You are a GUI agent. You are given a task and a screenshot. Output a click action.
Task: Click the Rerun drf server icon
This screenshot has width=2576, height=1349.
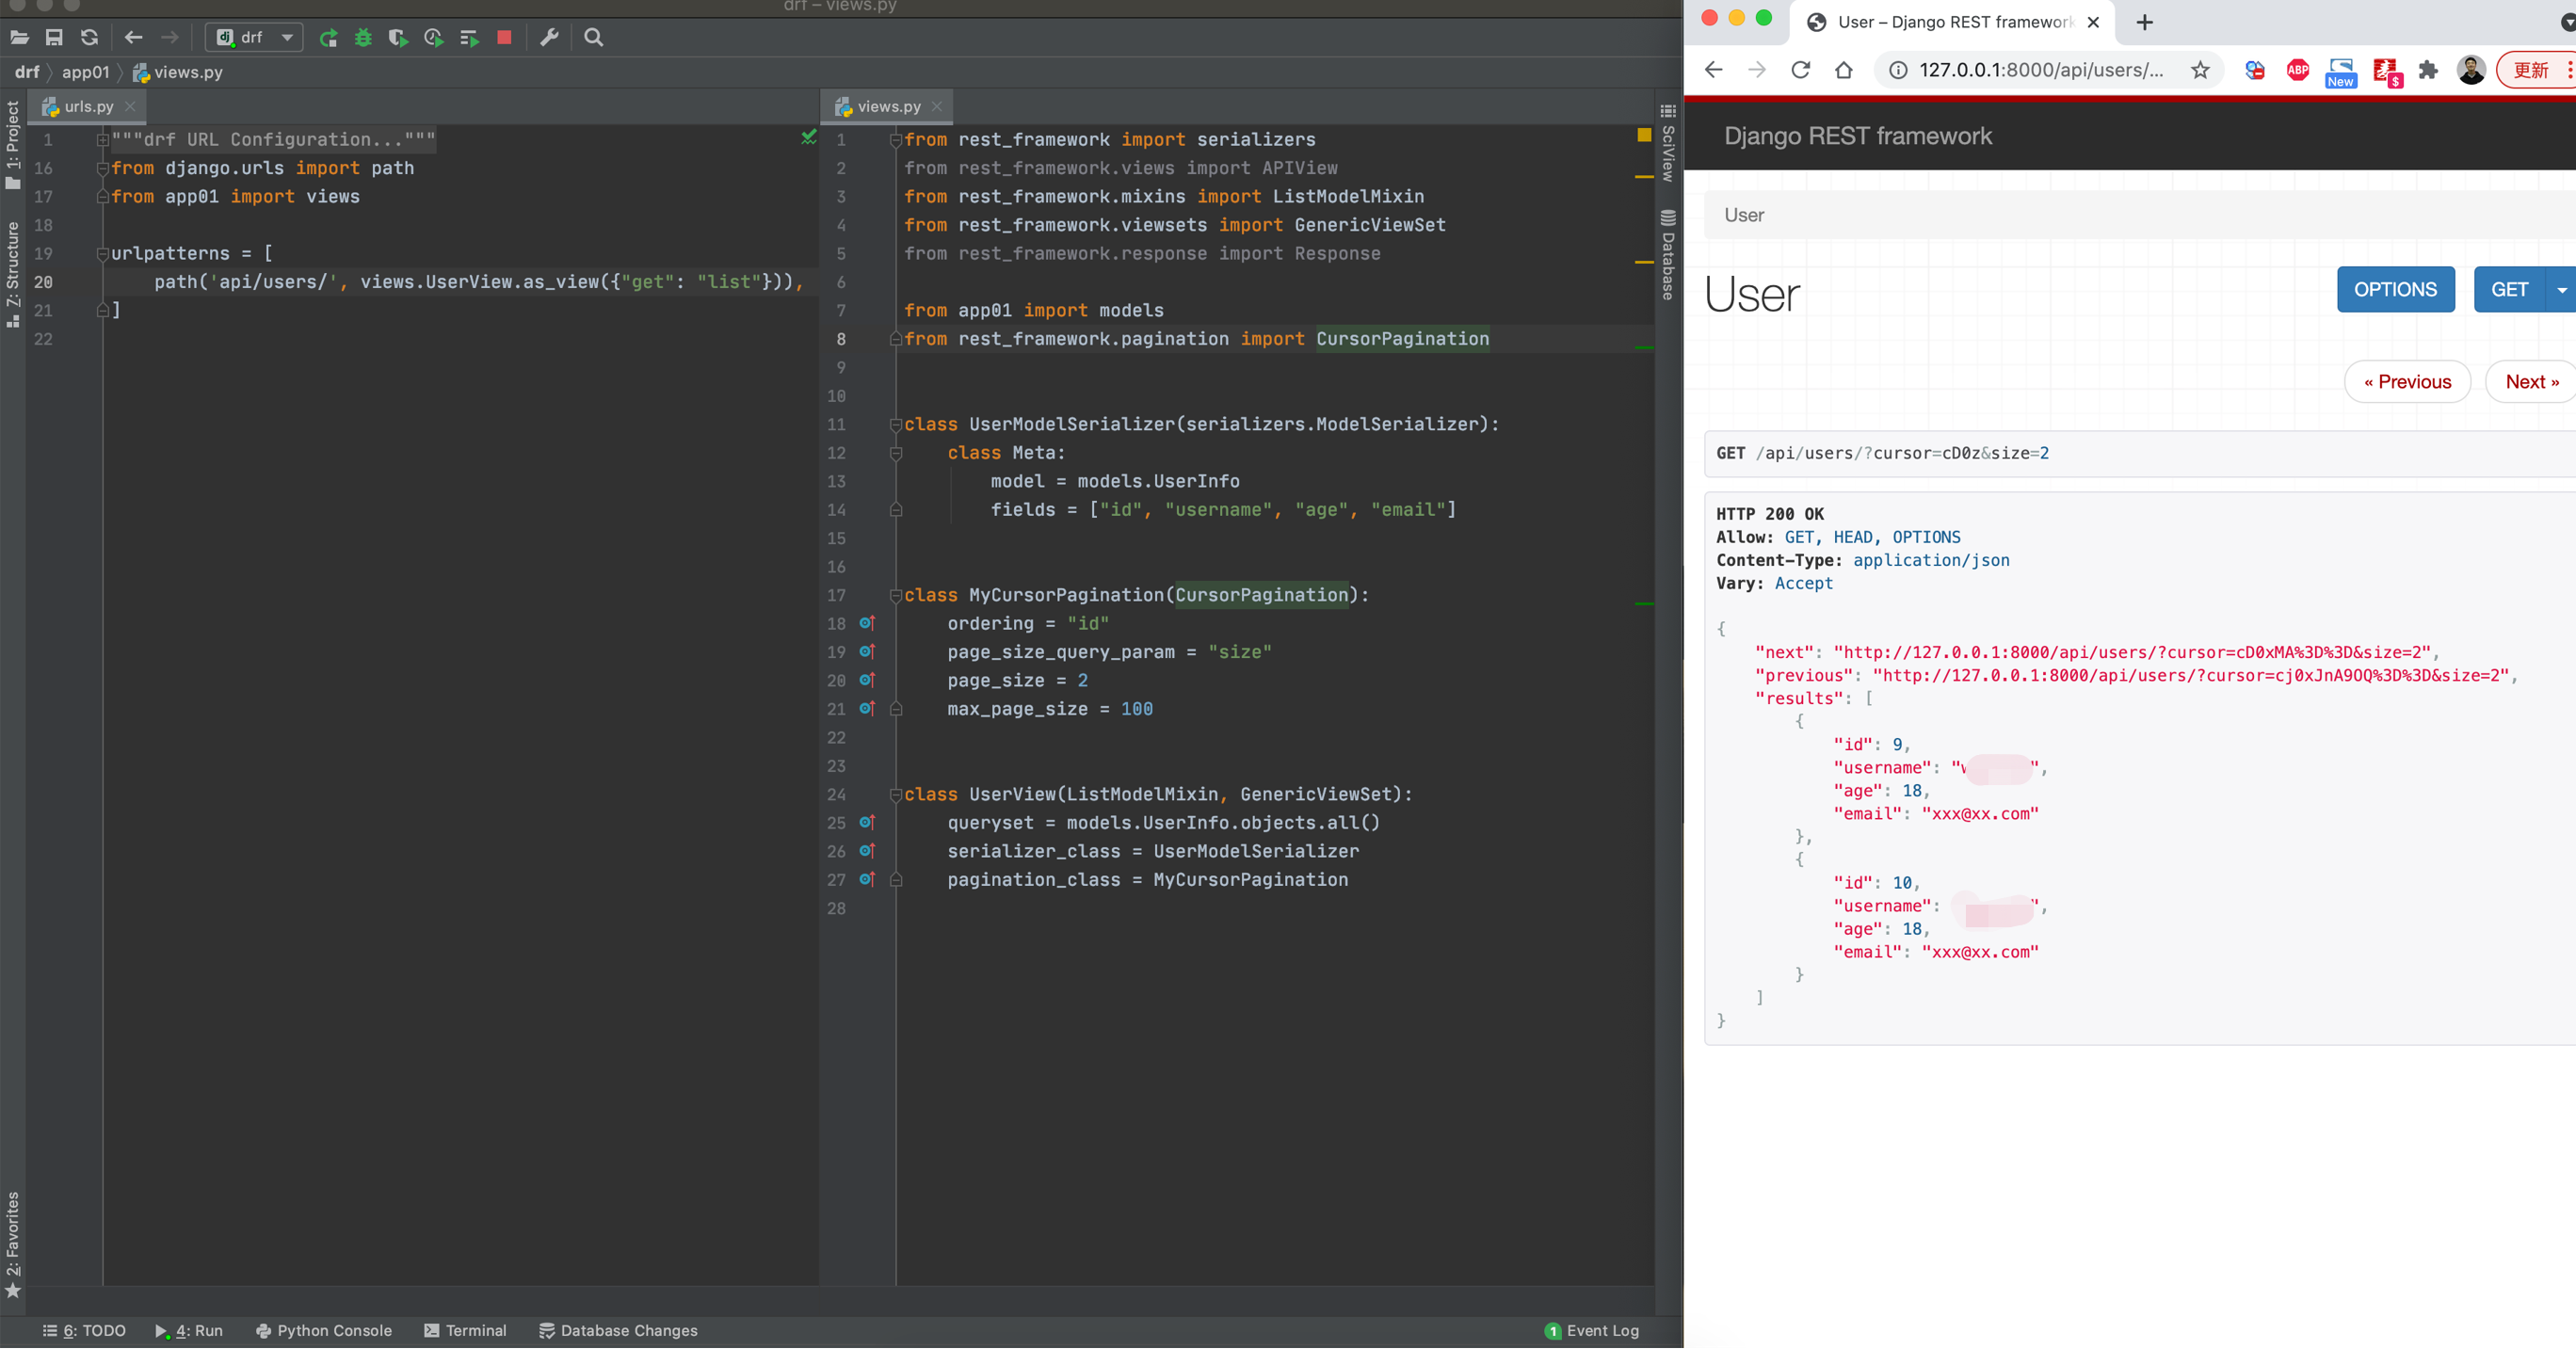328,38
